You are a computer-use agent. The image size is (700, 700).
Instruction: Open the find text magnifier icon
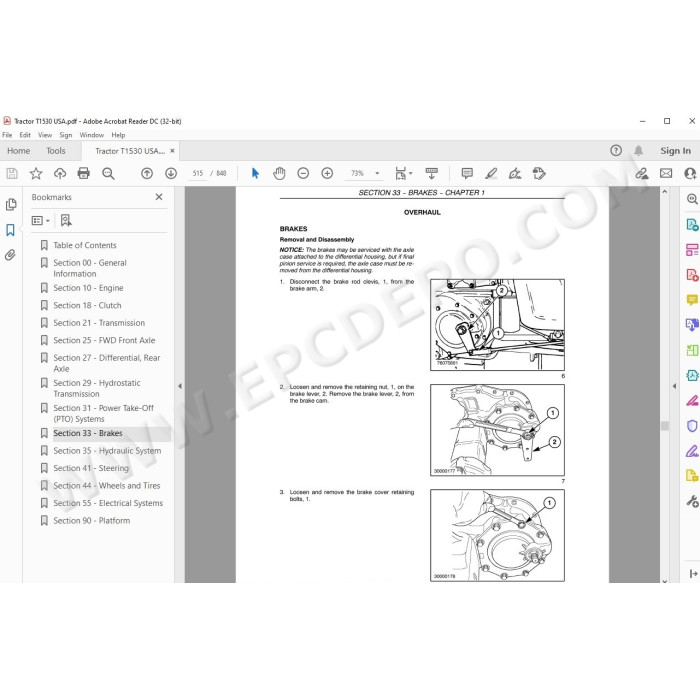[x=108, y=173]
